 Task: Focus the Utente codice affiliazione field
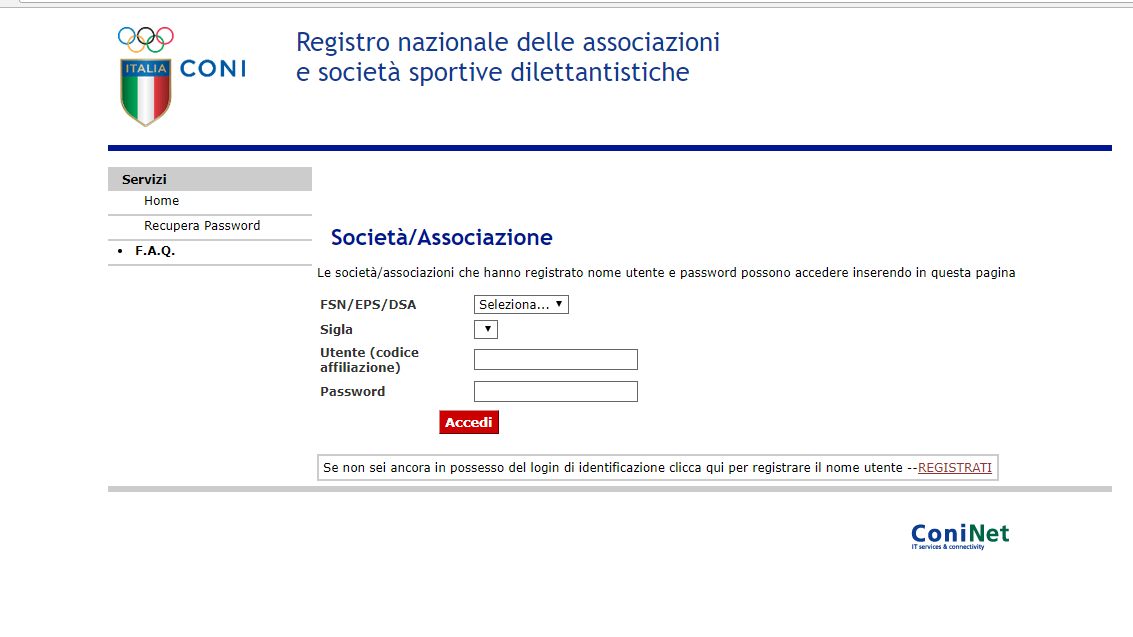(556, 360)
